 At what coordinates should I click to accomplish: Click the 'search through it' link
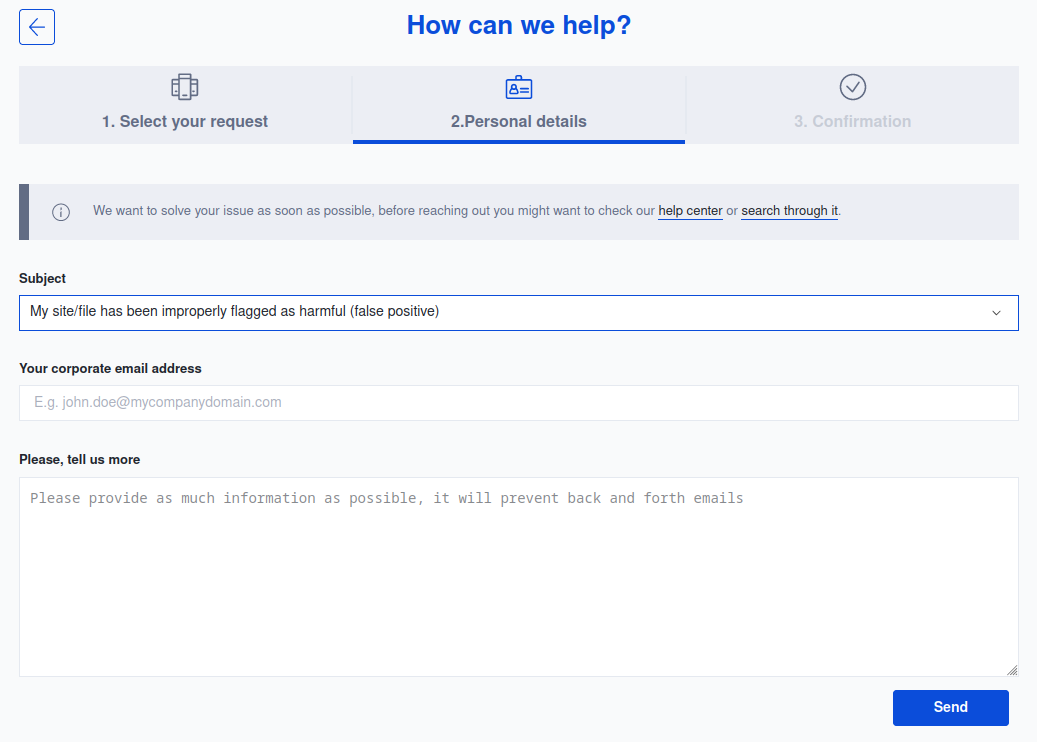(x=789, y=211)
